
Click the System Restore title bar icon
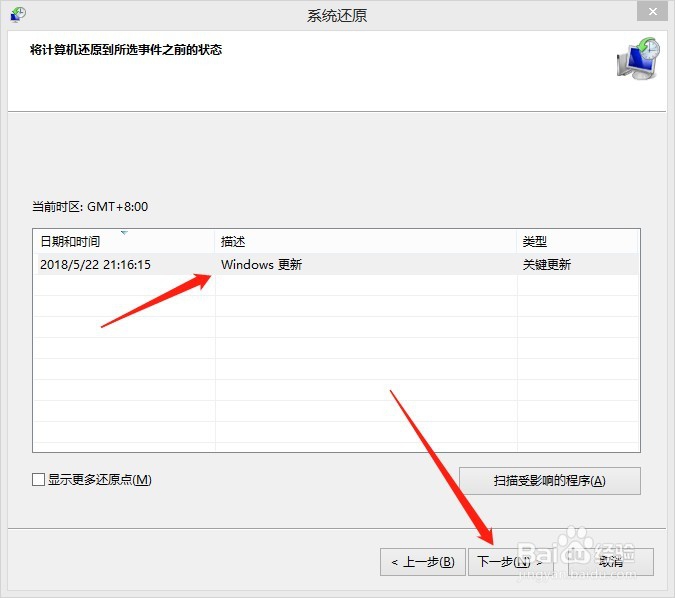pos(18,14)
